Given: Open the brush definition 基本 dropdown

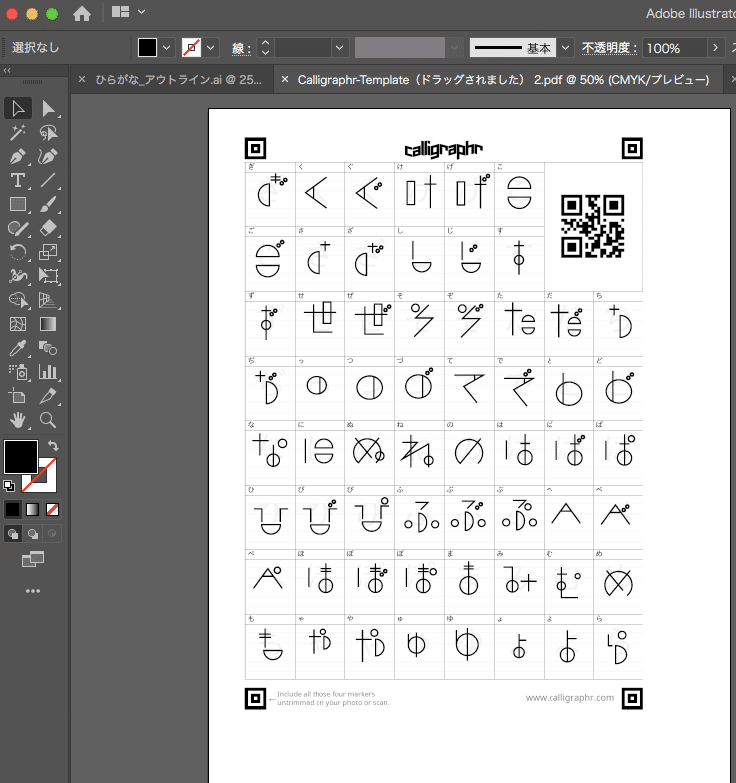Looking at the screenshot, I should tap(565, 48).
